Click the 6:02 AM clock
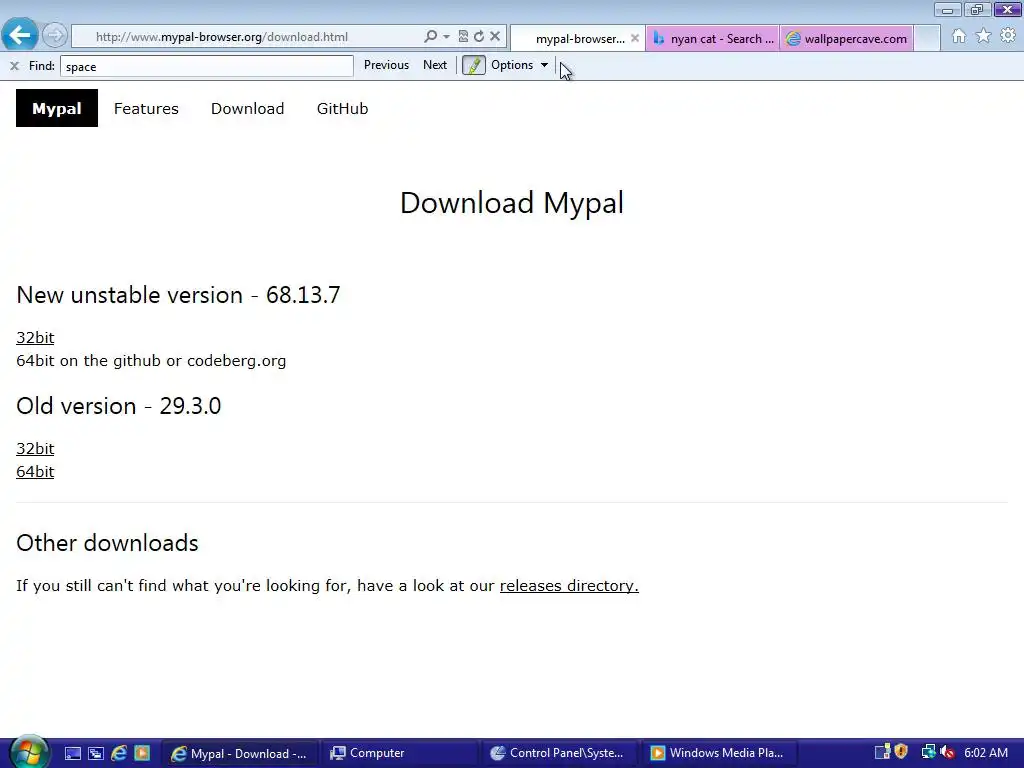This screenshot has height=768, width=1024. [985, 753]
